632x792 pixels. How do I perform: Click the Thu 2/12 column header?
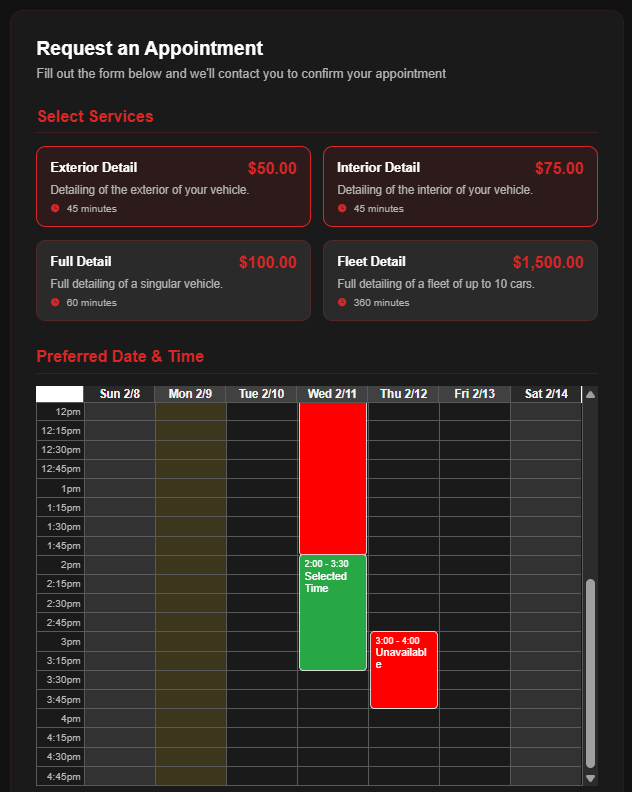[404, 394]
